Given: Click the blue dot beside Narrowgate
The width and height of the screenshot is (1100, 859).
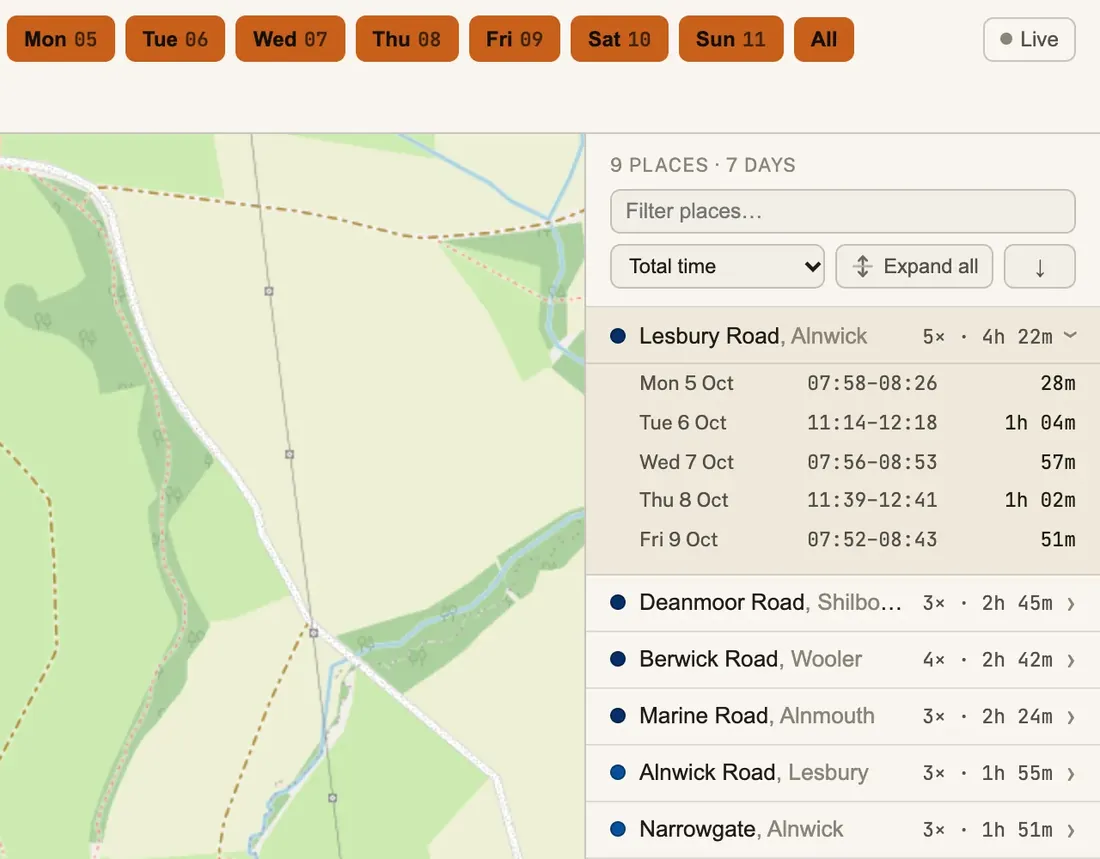Looking at the screenshot, I should click(618, 830).
